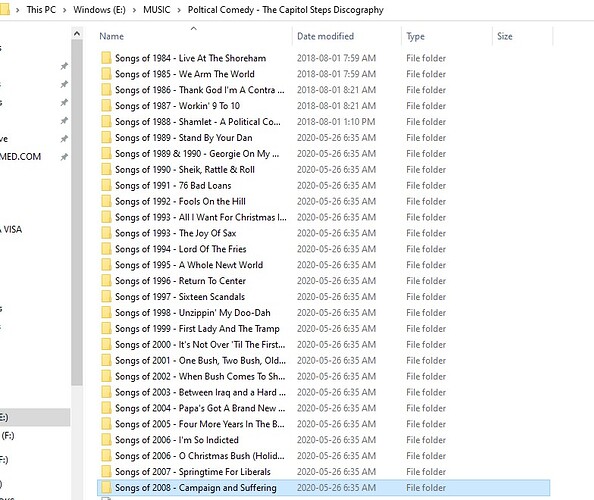Click folder icon of Workin' 9 To 10
The image size is (594, 500).
click(x=106, y=106)
